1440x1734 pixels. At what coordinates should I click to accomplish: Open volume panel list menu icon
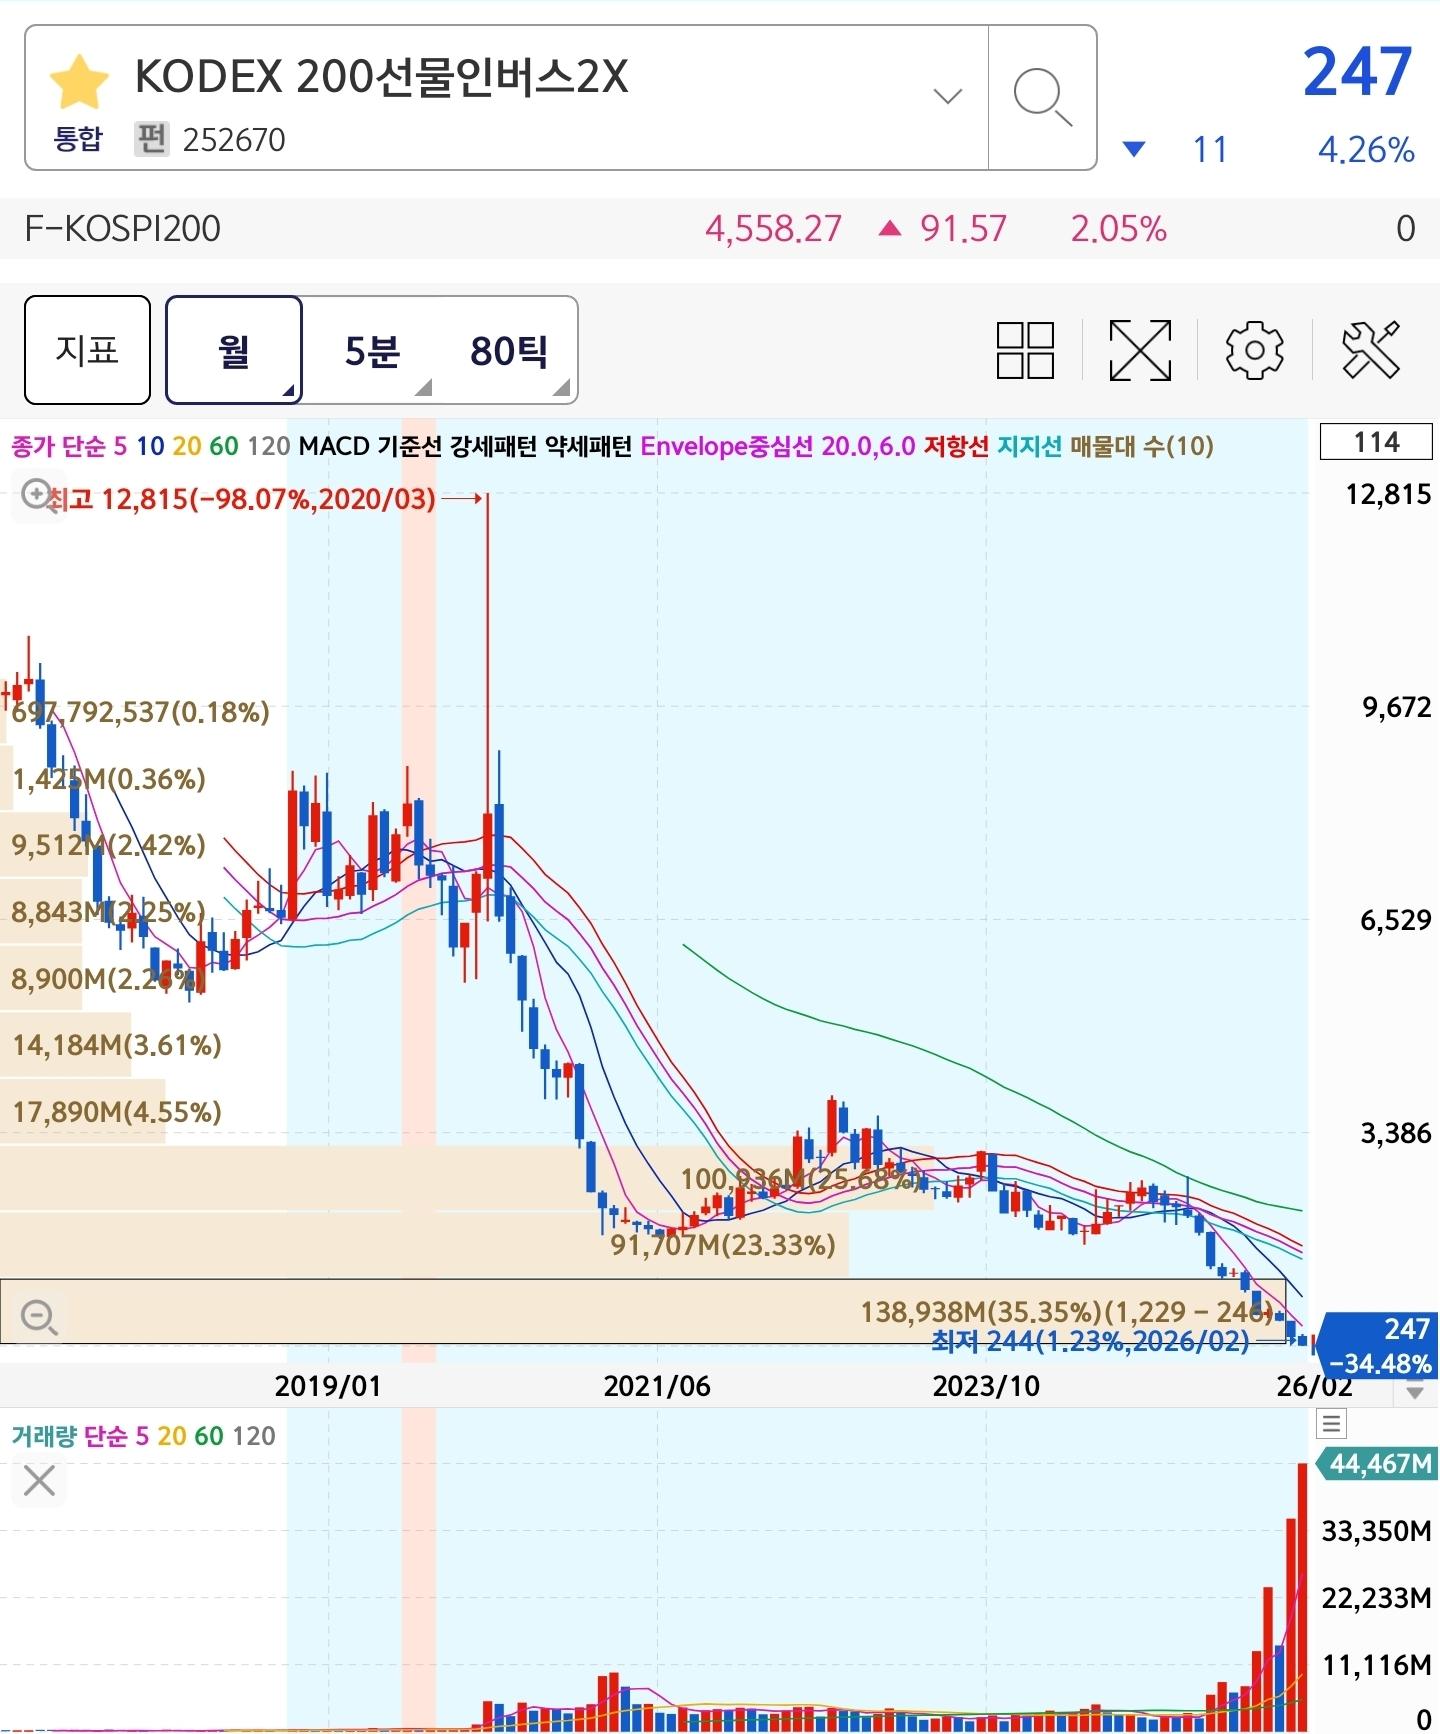pos(1332,1423)
